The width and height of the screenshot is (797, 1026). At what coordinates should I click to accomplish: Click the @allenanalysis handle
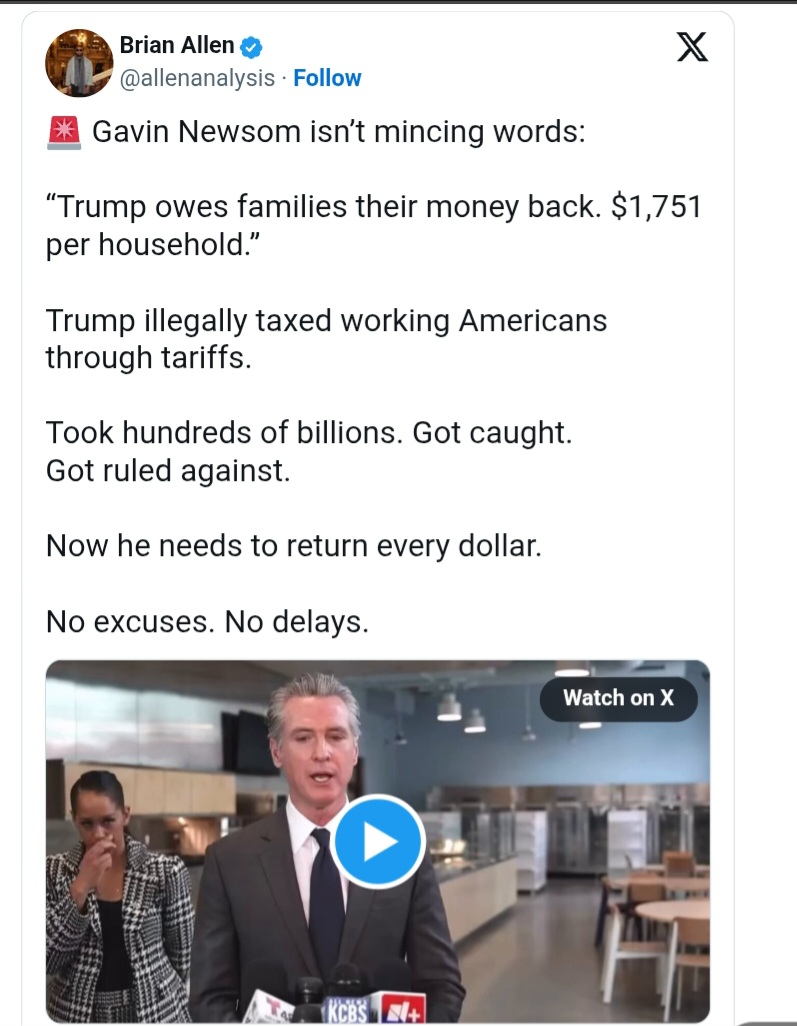click(196, 78)
